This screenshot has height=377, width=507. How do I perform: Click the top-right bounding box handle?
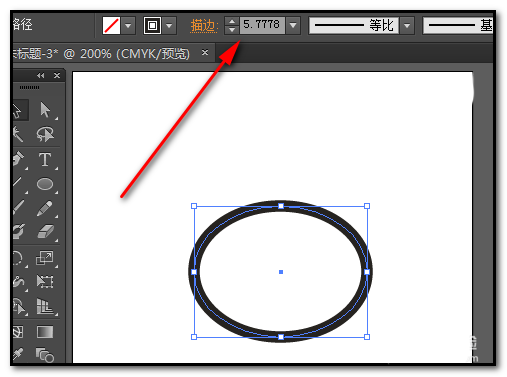(x=367, y=206)
